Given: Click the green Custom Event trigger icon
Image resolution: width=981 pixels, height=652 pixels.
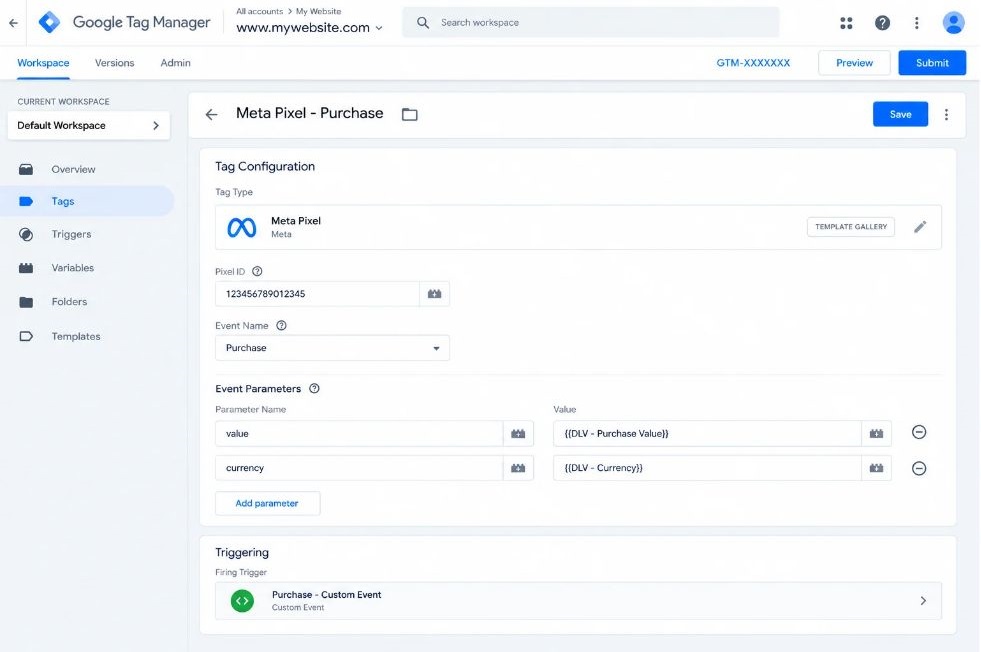Looking at the screenshot, I should coord(242,601).
